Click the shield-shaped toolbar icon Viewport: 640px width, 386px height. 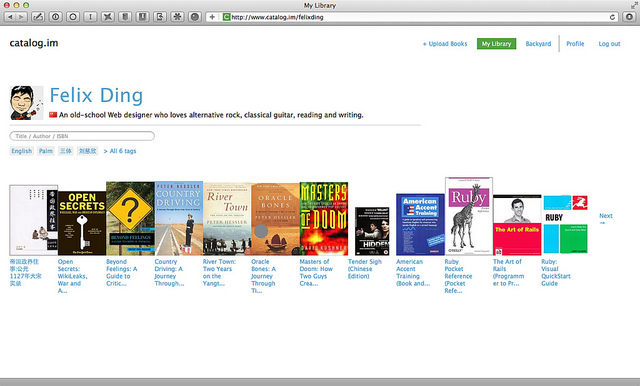pyautogui.click(x=125, y=17)
